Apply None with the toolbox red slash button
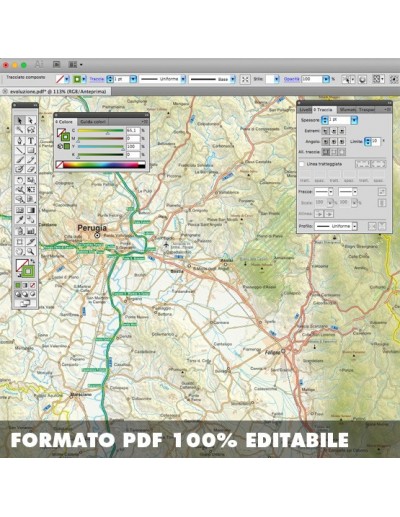This screenshot has height=517, width=400. pyautogui.click(x=33, y=285)
